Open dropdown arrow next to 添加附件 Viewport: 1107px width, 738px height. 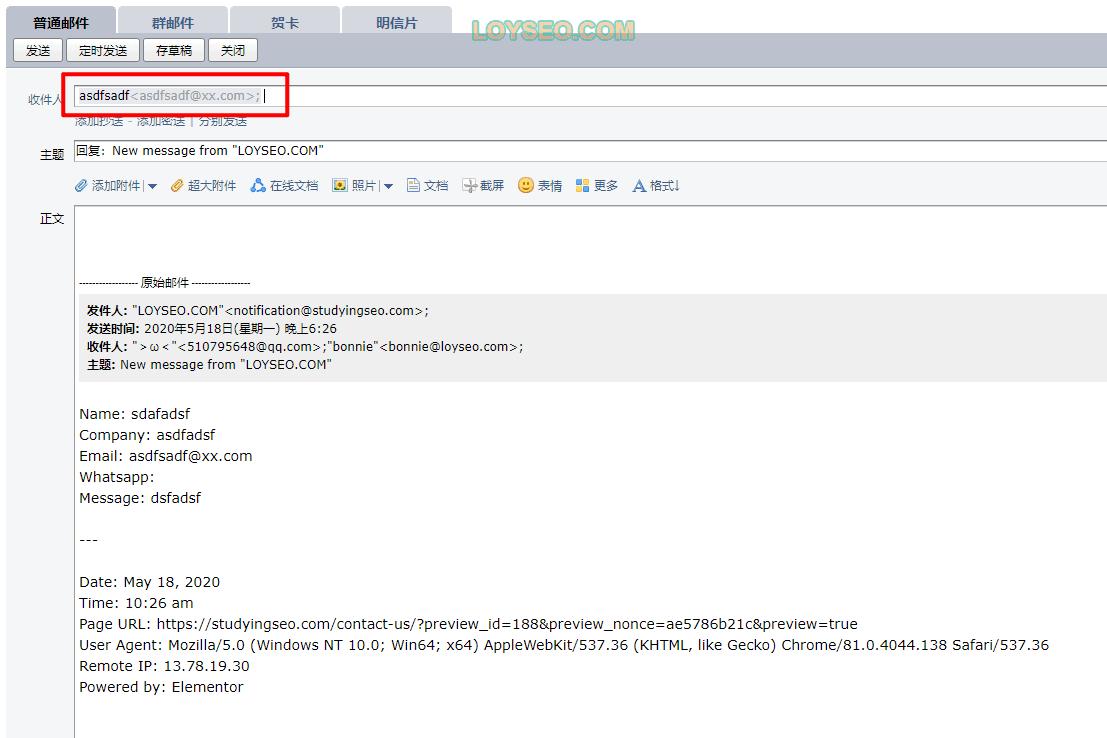(x=152, y=186)
